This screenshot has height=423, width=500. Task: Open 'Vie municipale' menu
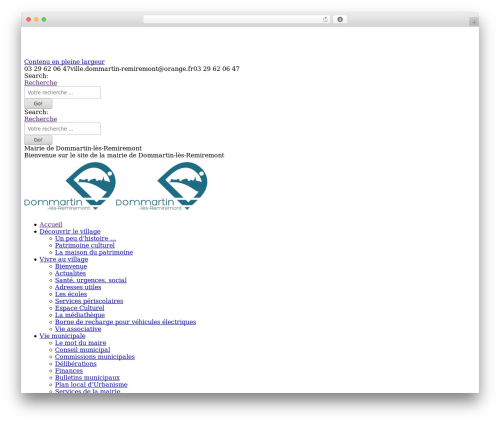tap(63, 337)
